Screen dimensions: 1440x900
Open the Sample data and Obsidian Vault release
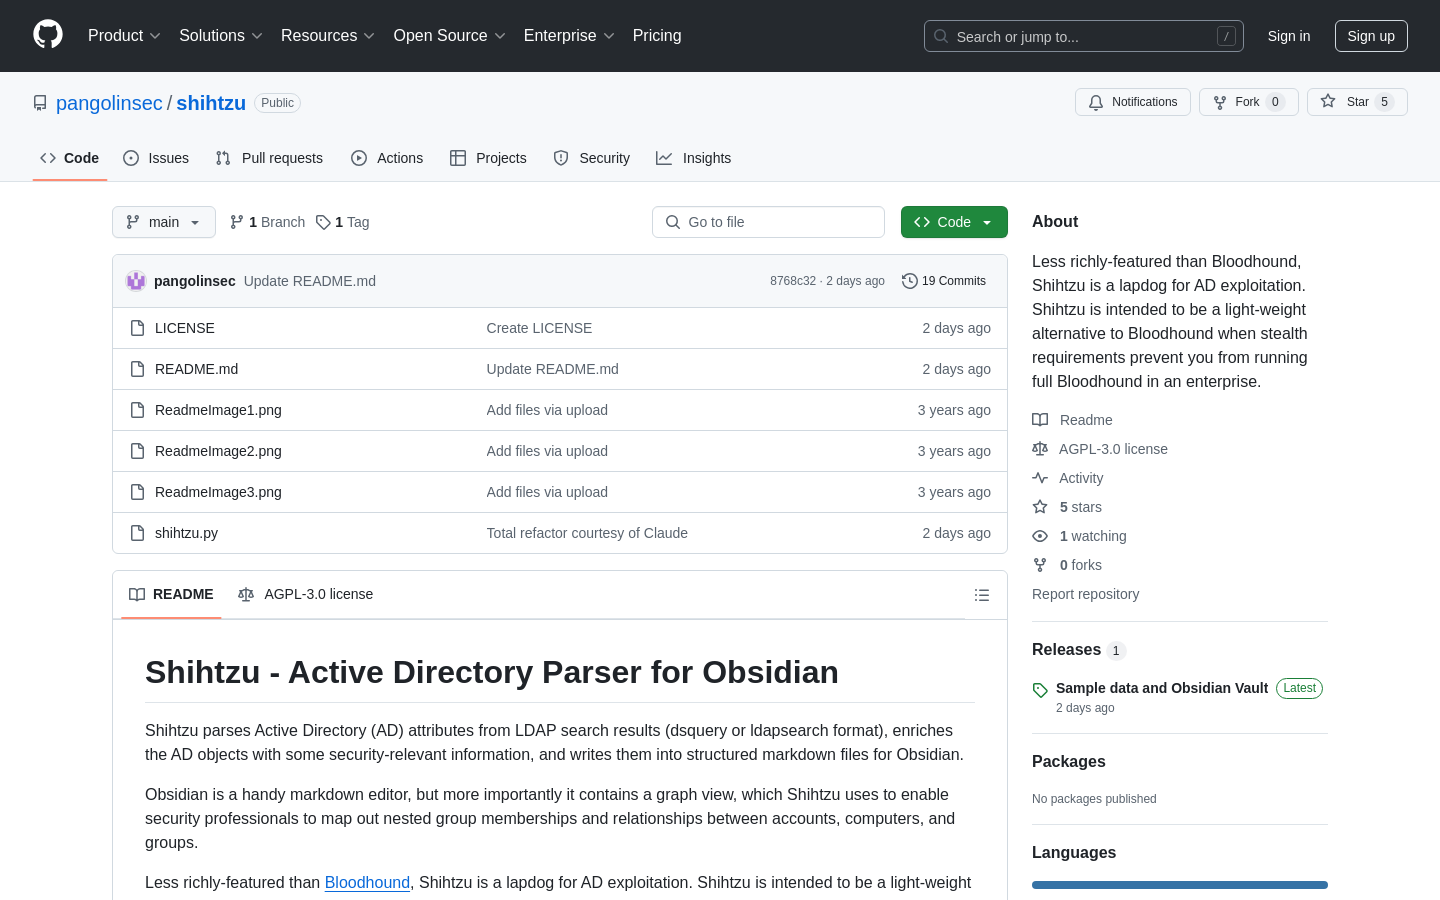coord(1162,688)
